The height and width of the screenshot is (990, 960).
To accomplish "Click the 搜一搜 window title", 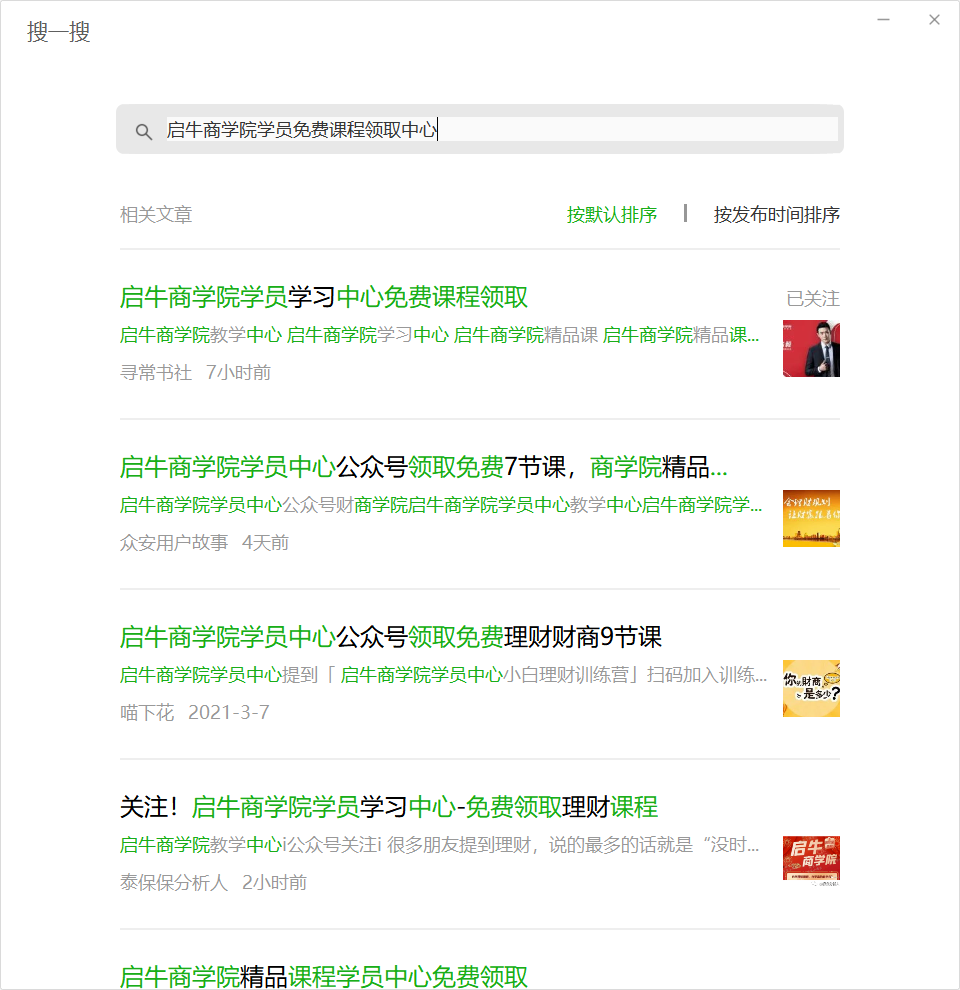I will click(59, 32).
